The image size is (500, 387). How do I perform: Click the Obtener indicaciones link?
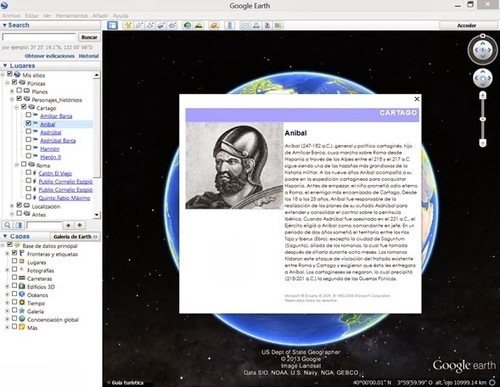(x=50, y=56)
